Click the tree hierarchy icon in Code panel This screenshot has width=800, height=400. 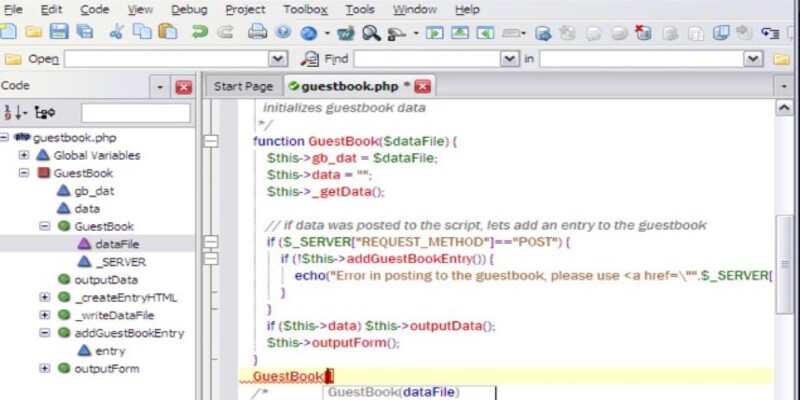(x=45, y=112)
